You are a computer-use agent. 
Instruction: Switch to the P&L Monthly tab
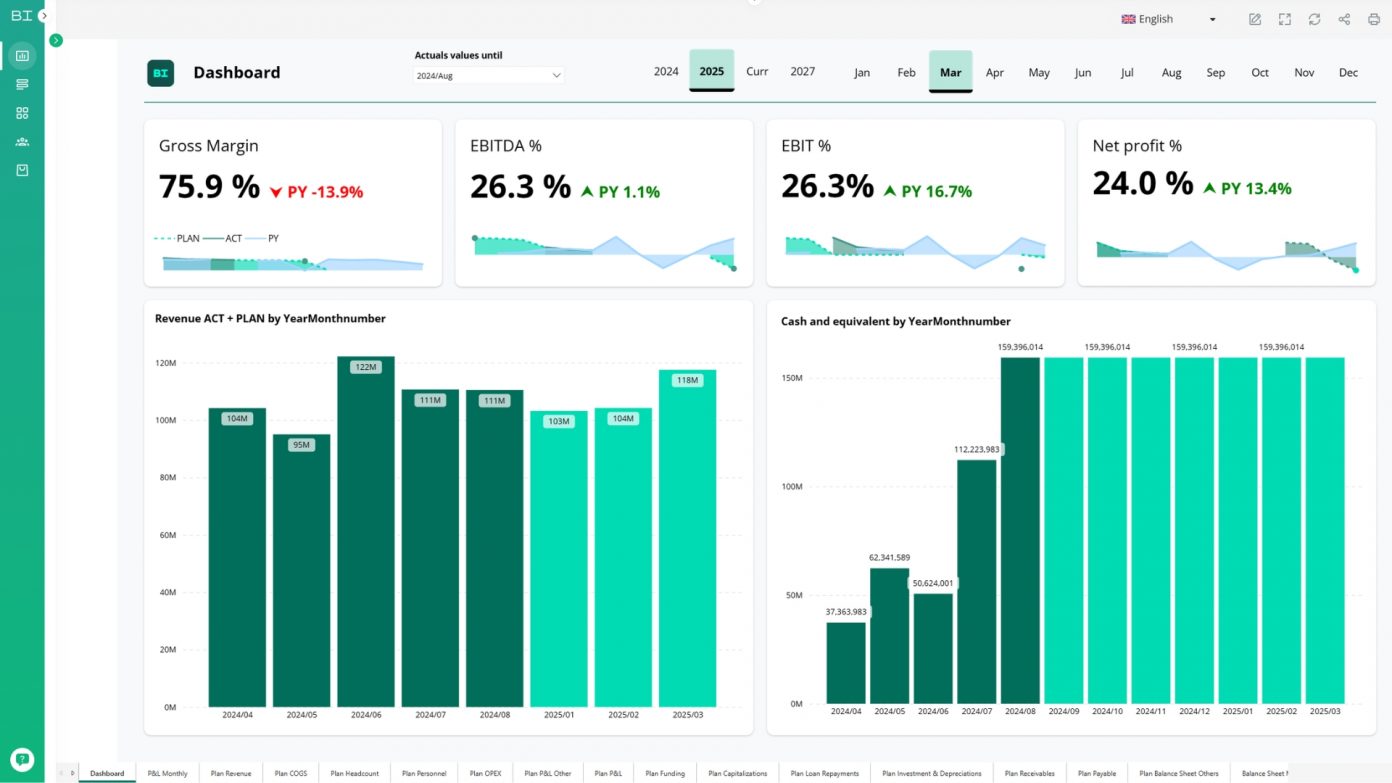(167, 773)
